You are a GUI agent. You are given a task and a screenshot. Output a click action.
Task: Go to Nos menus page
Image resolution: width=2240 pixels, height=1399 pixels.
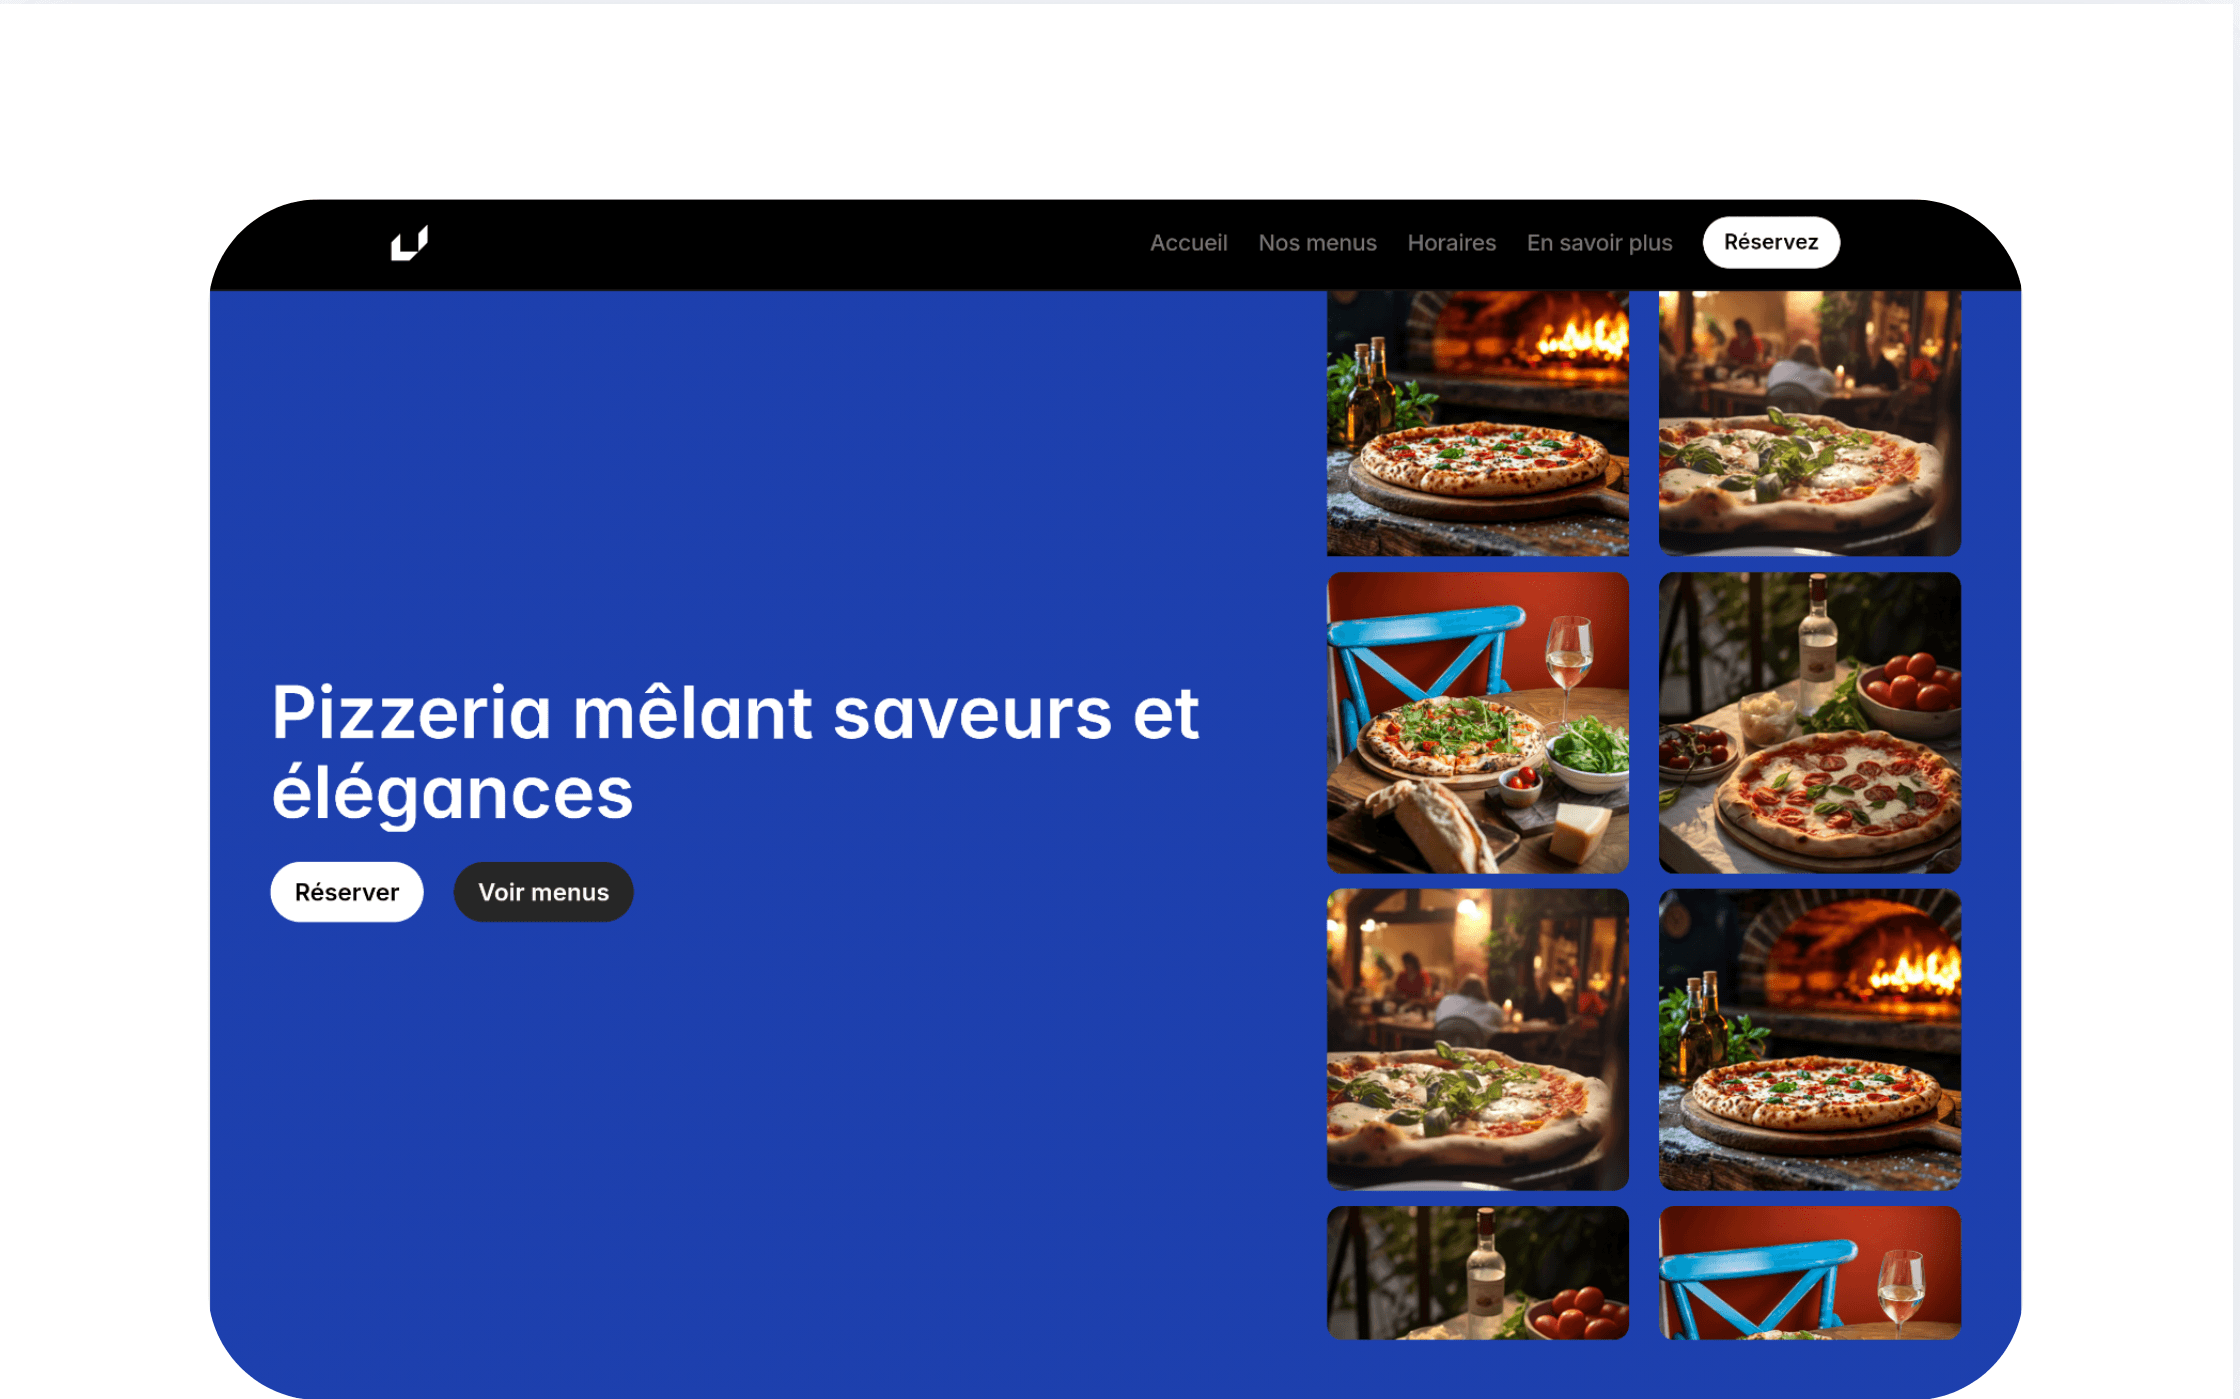pyautogui.click(x=1317, y=243)
